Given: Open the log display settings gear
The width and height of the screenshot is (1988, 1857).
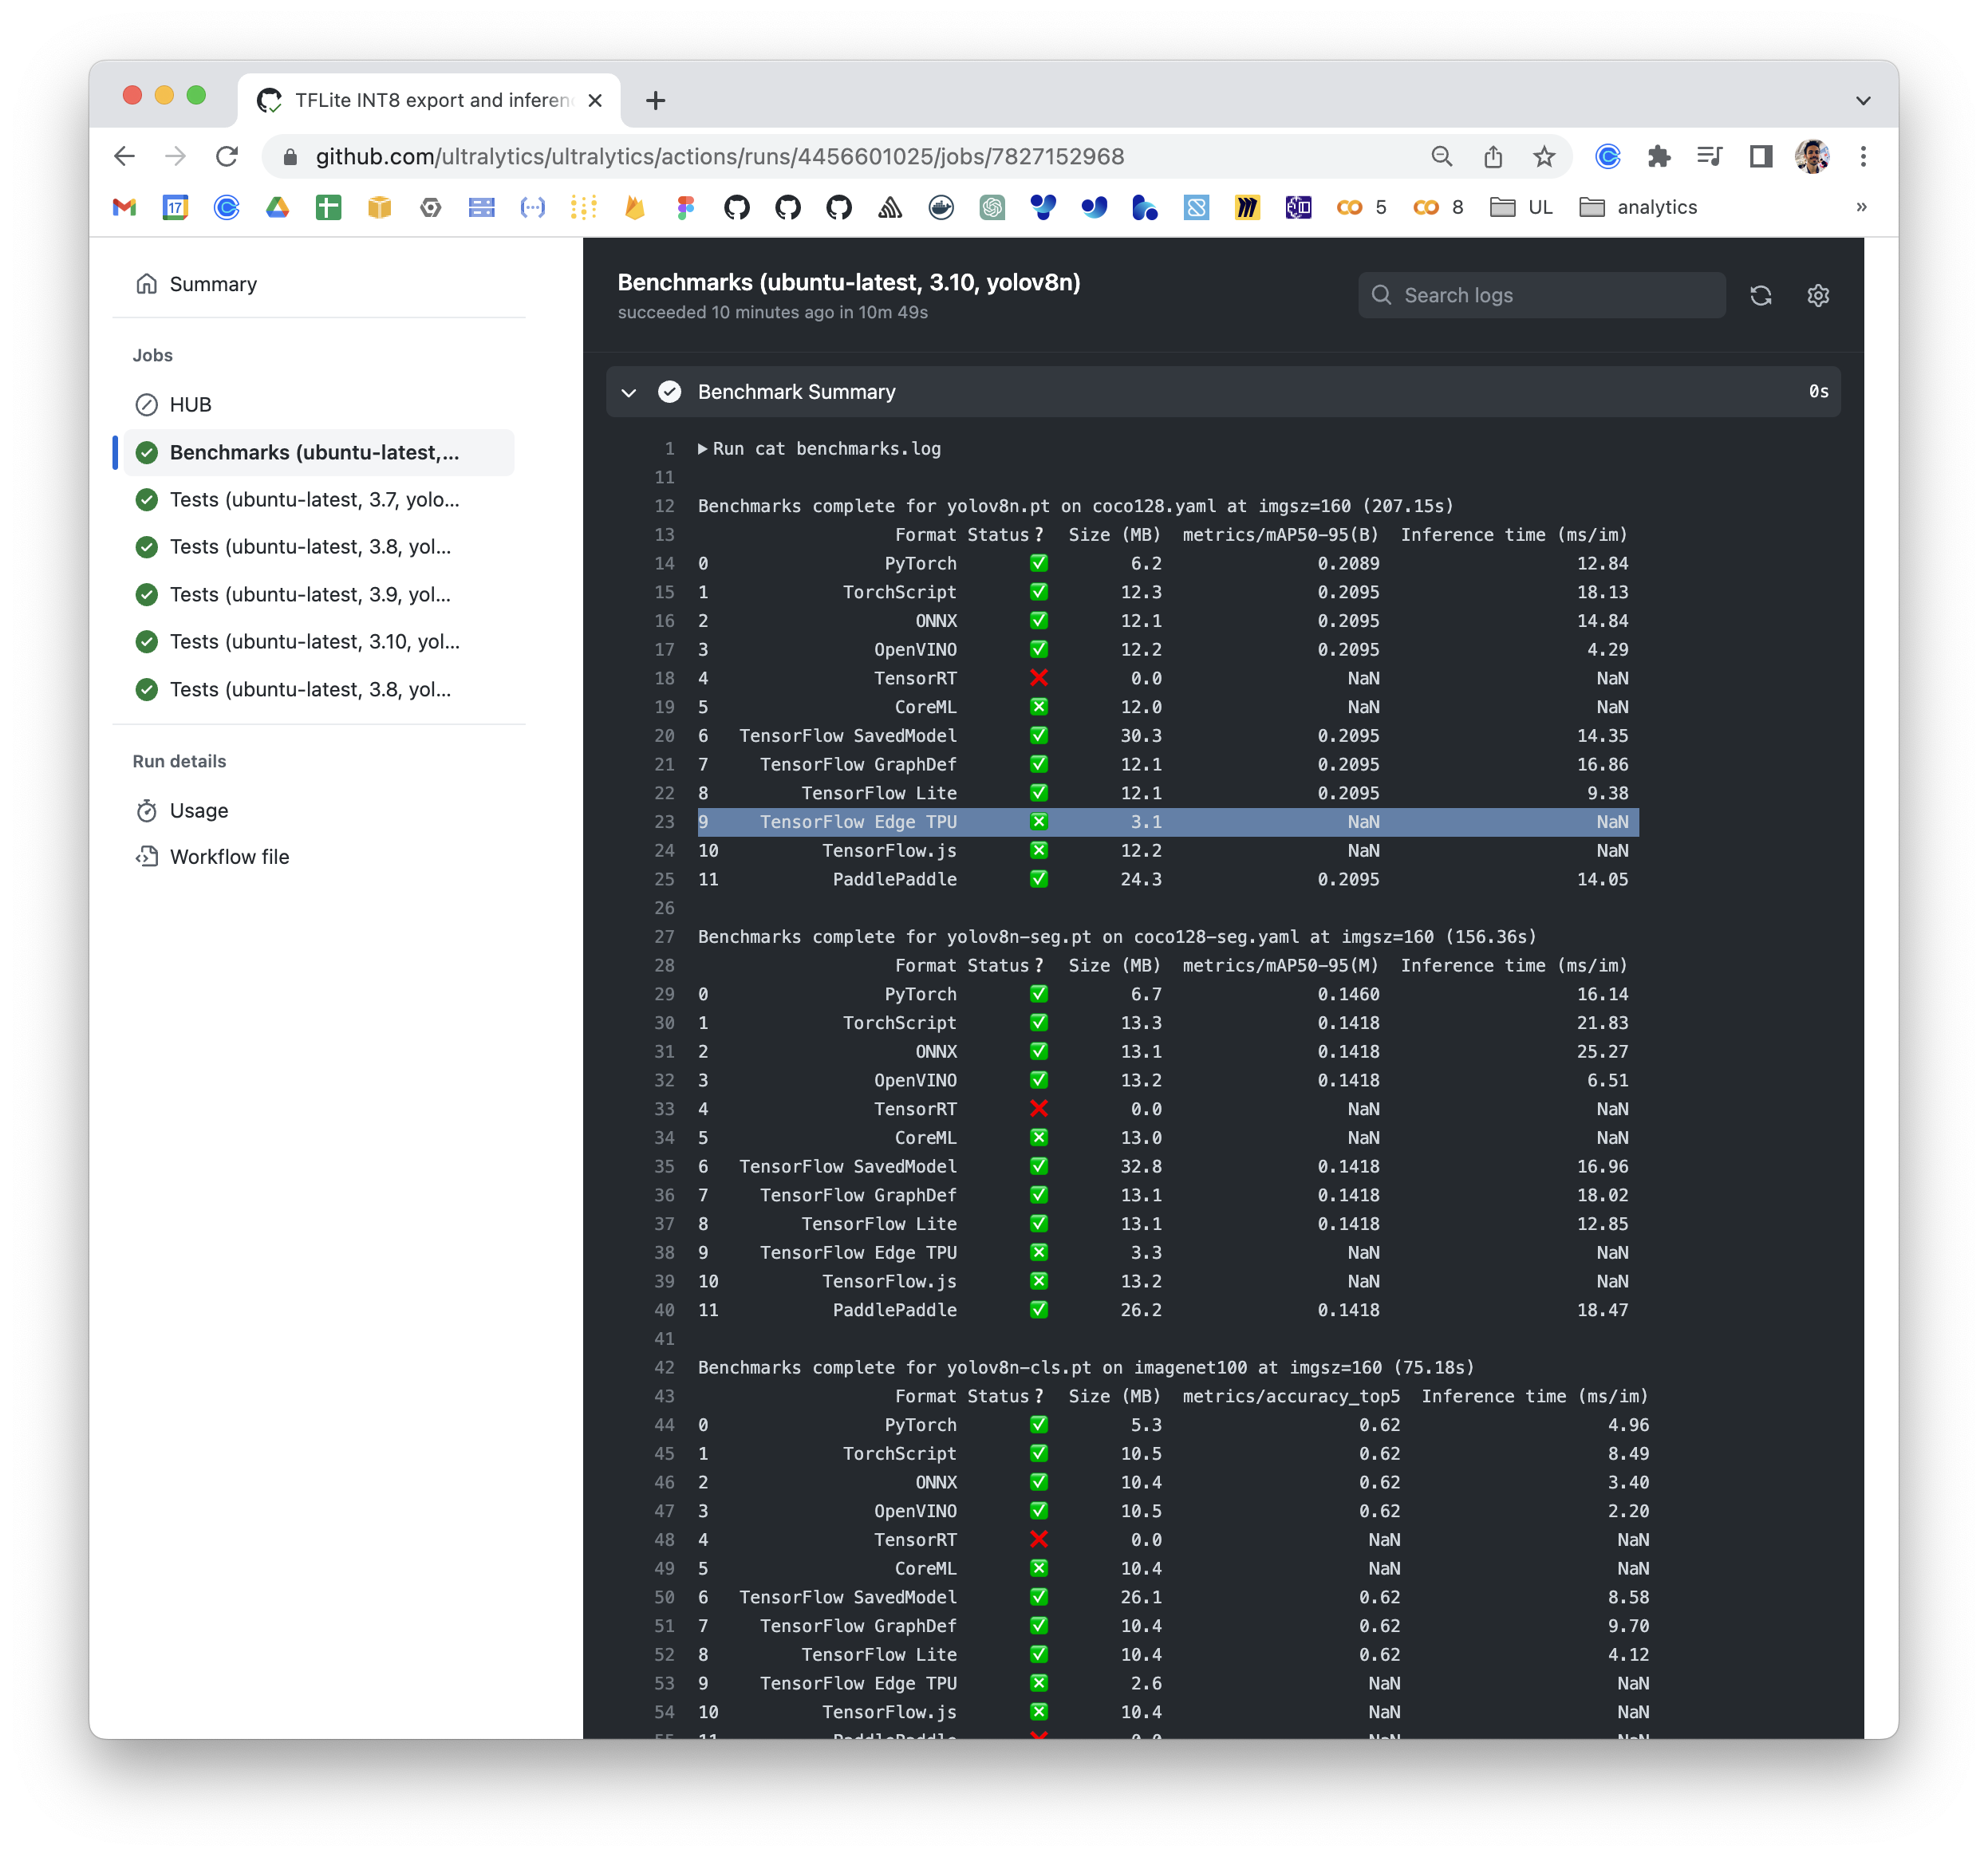Looking at the screenshot, I should tap(1818, 295).
